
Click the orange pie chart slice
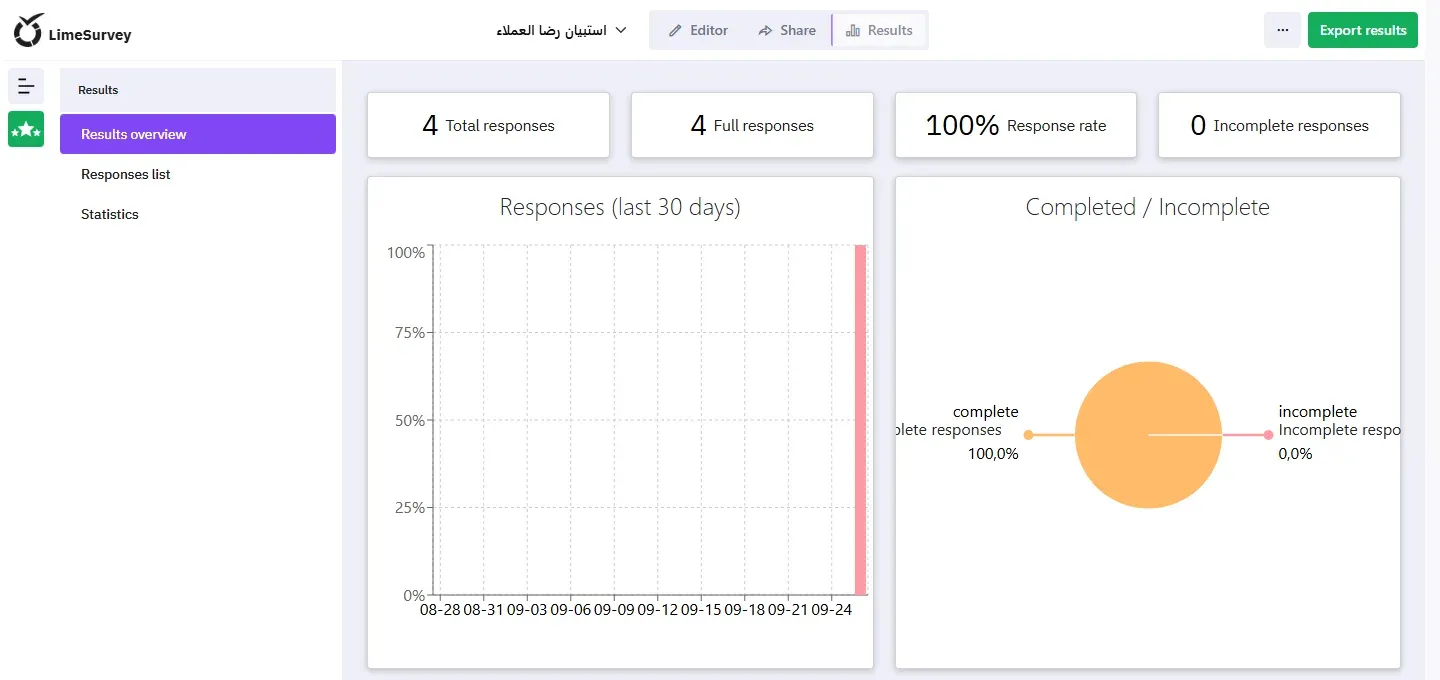pos(1148,434)
